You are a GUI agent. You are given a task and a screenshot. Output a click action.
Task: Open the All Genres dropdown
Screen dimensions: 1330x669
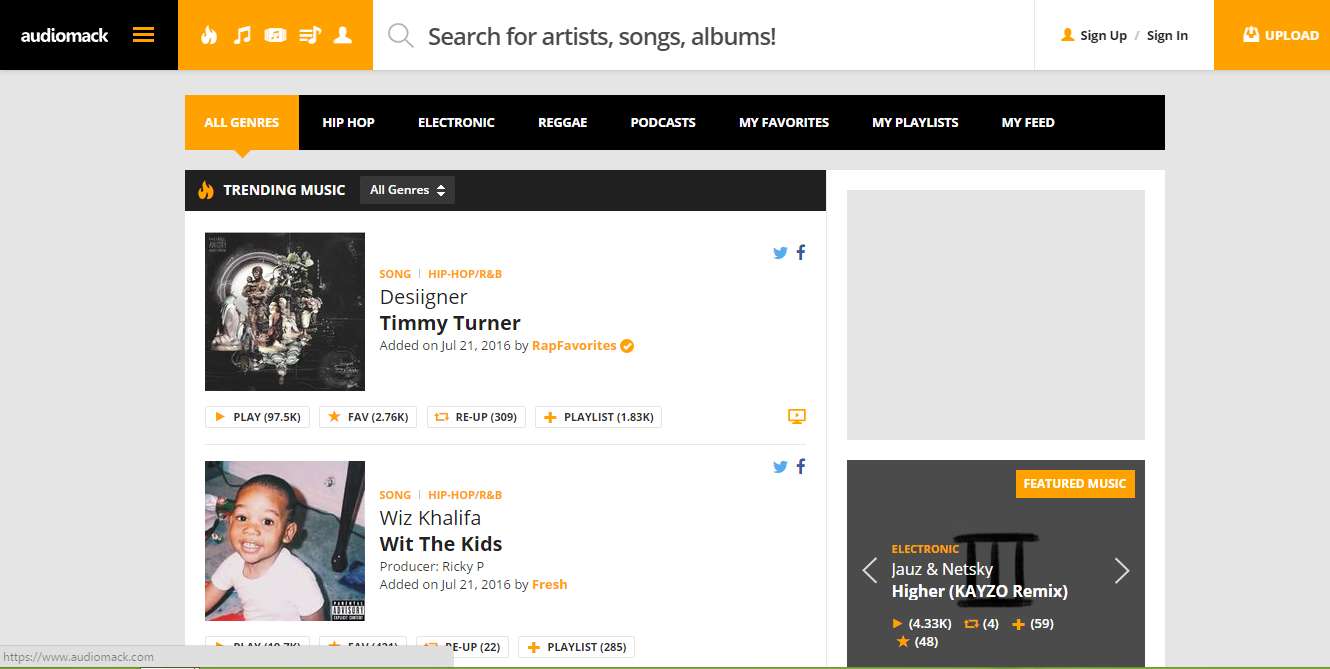(x=407, y=190)
